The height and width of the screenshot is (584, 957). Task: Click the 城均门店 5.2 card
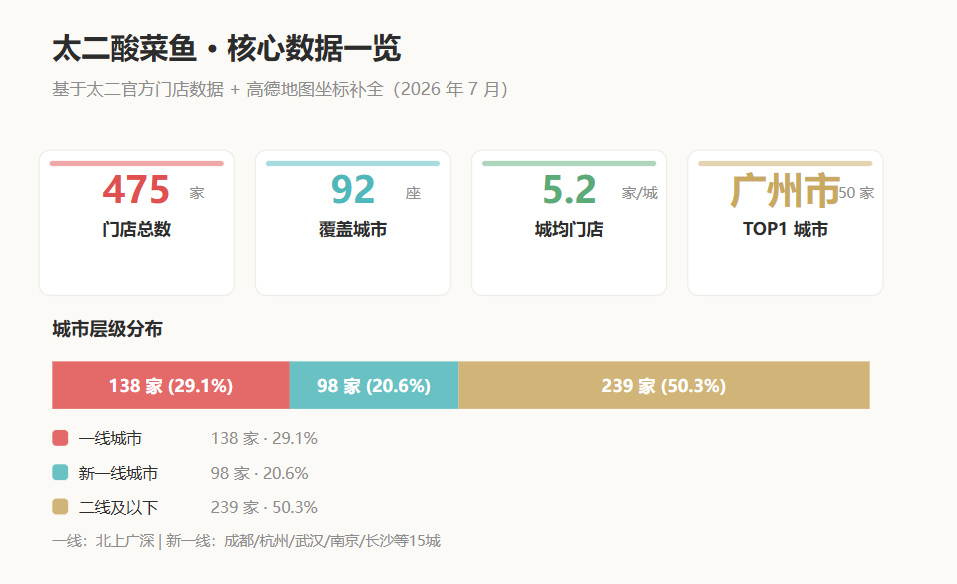(569, 223)
